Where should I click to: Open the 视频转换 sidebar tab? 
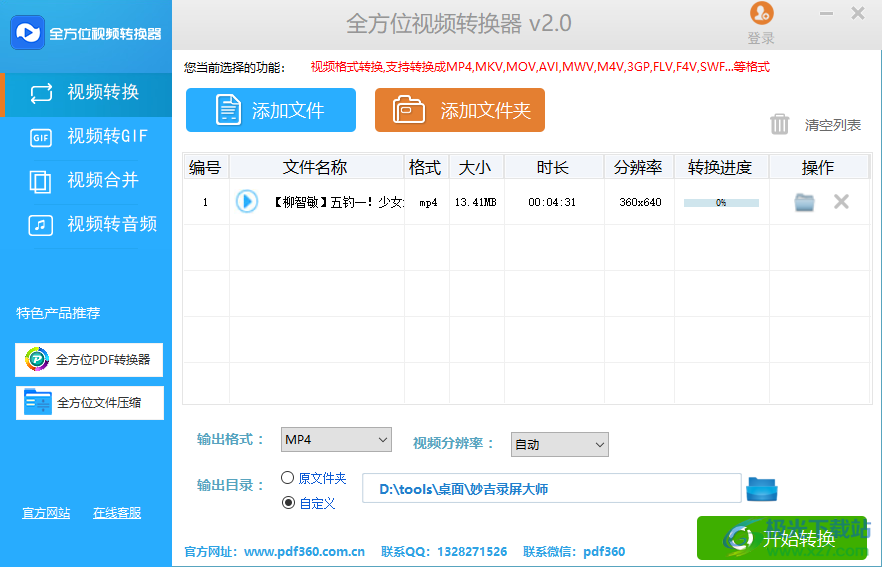point(86,93)
